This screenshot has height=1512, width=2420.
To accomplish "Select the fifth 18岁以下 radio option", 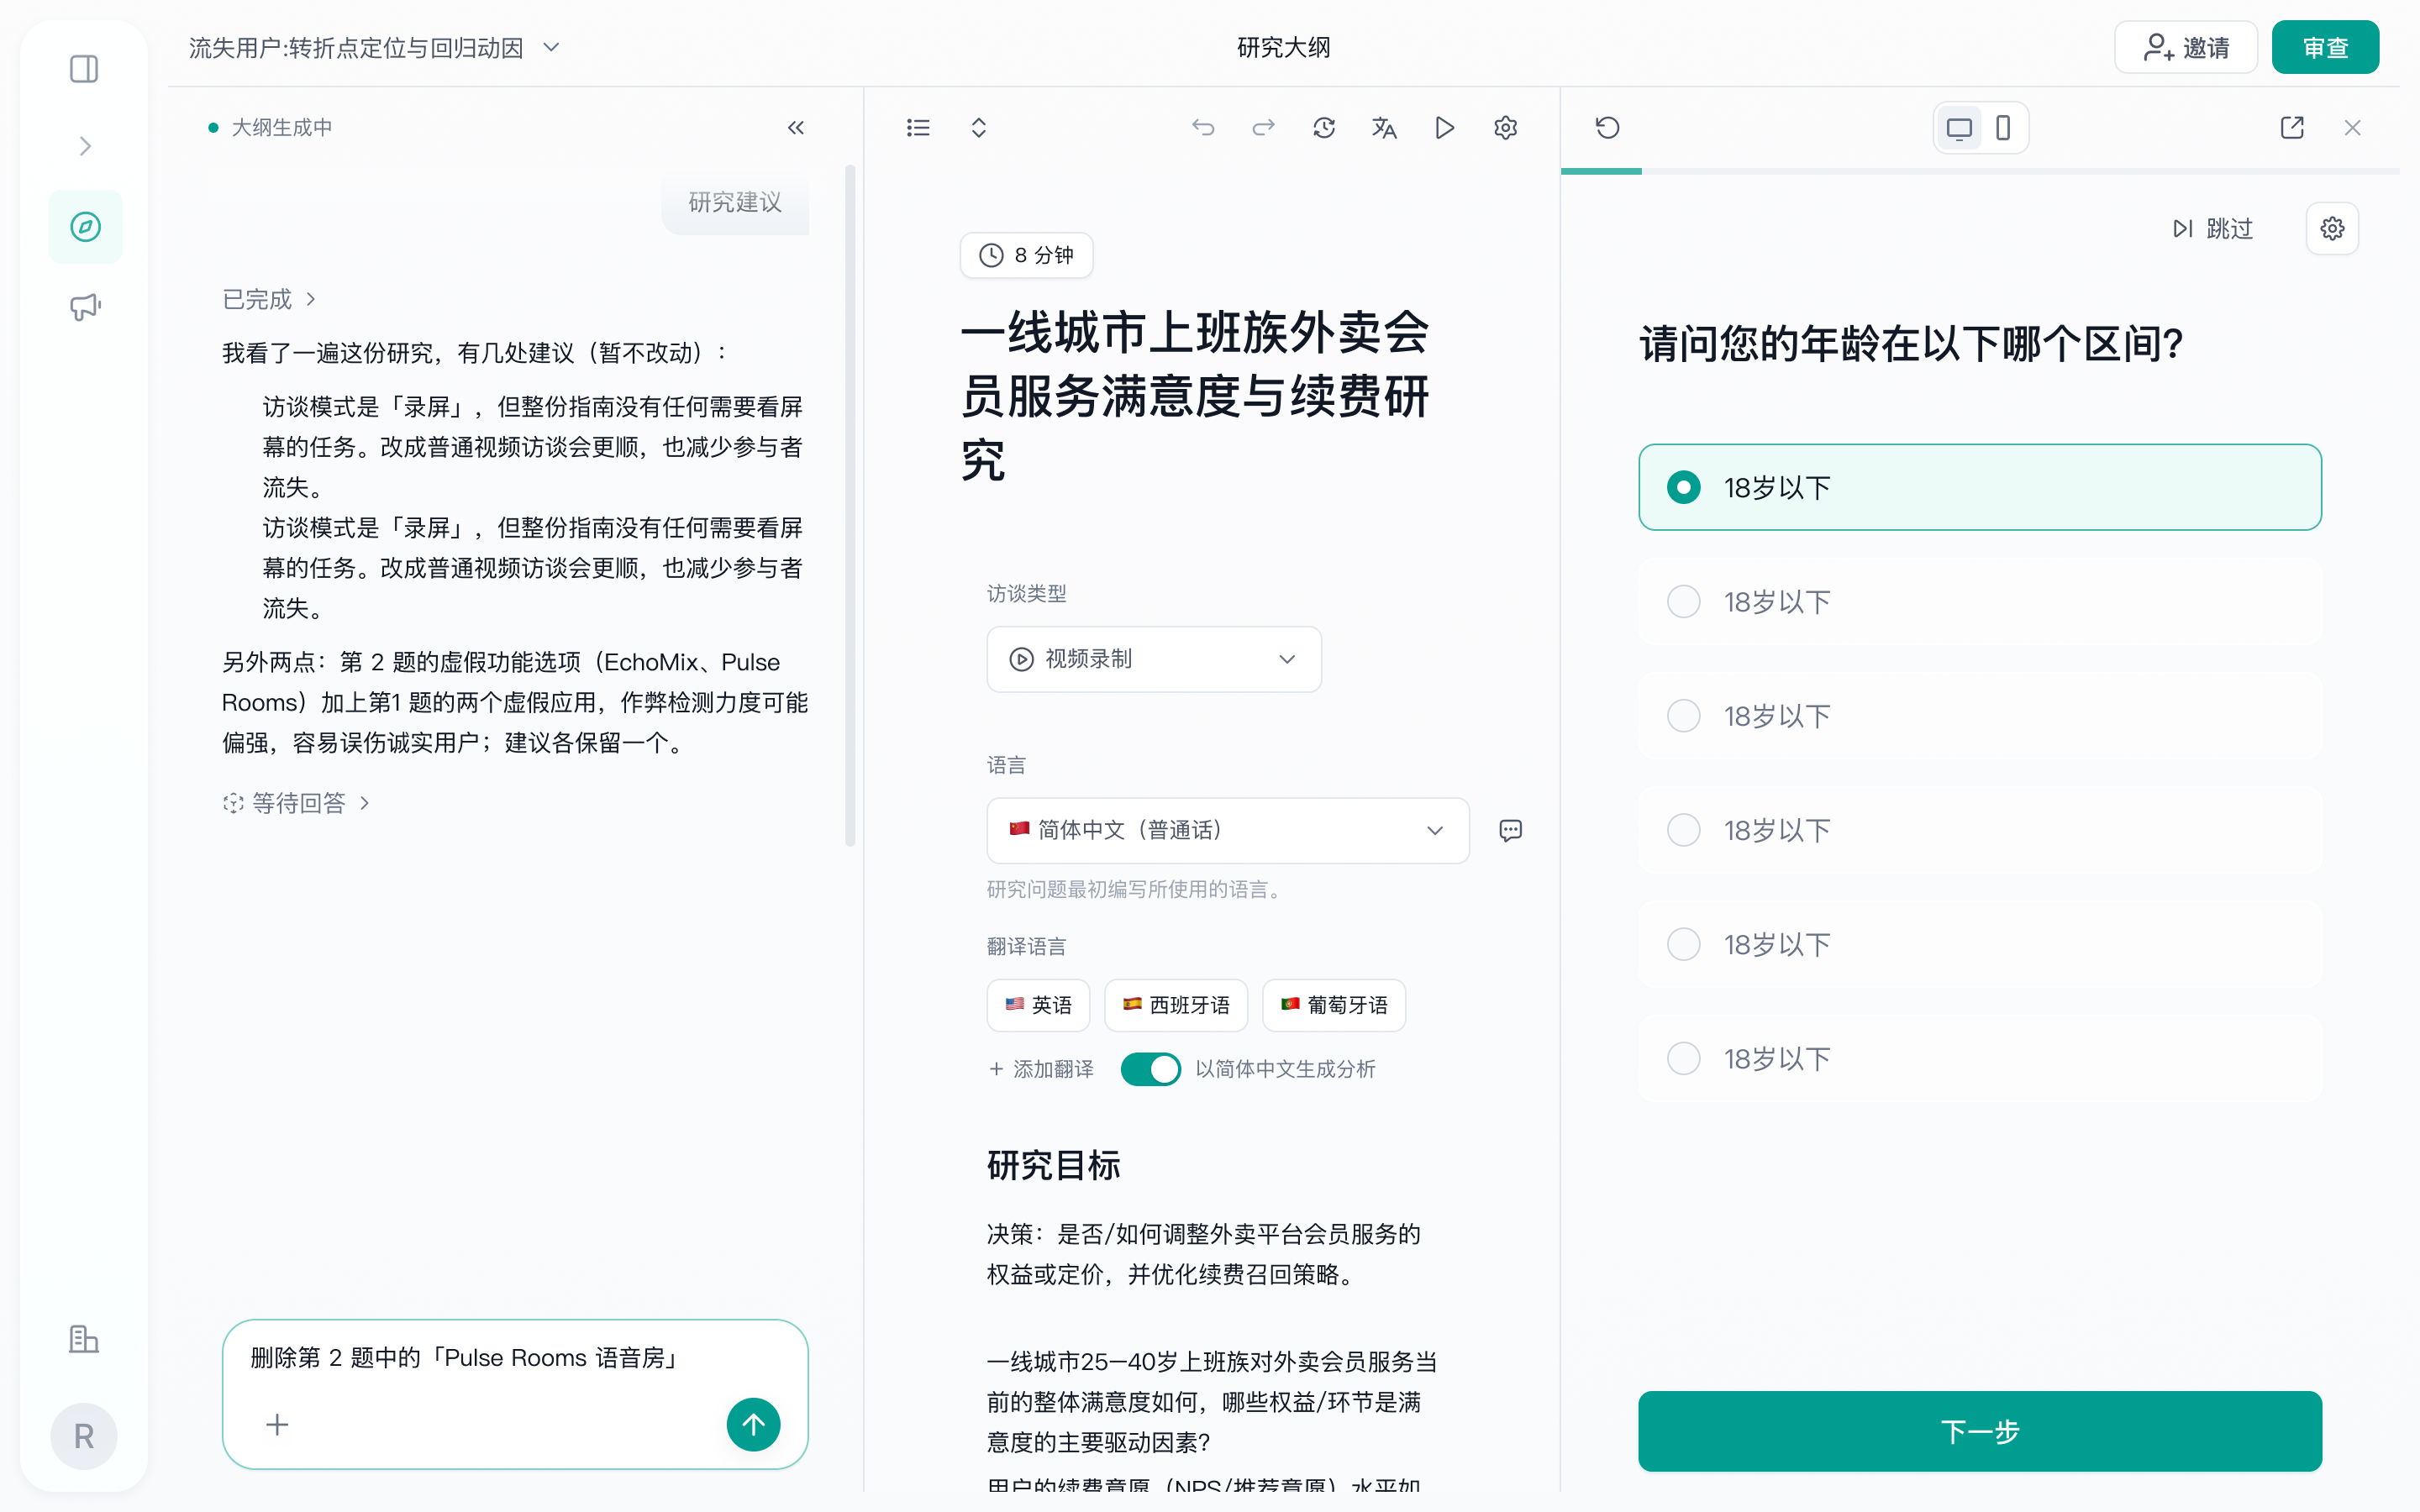I will click(1980, 944).
